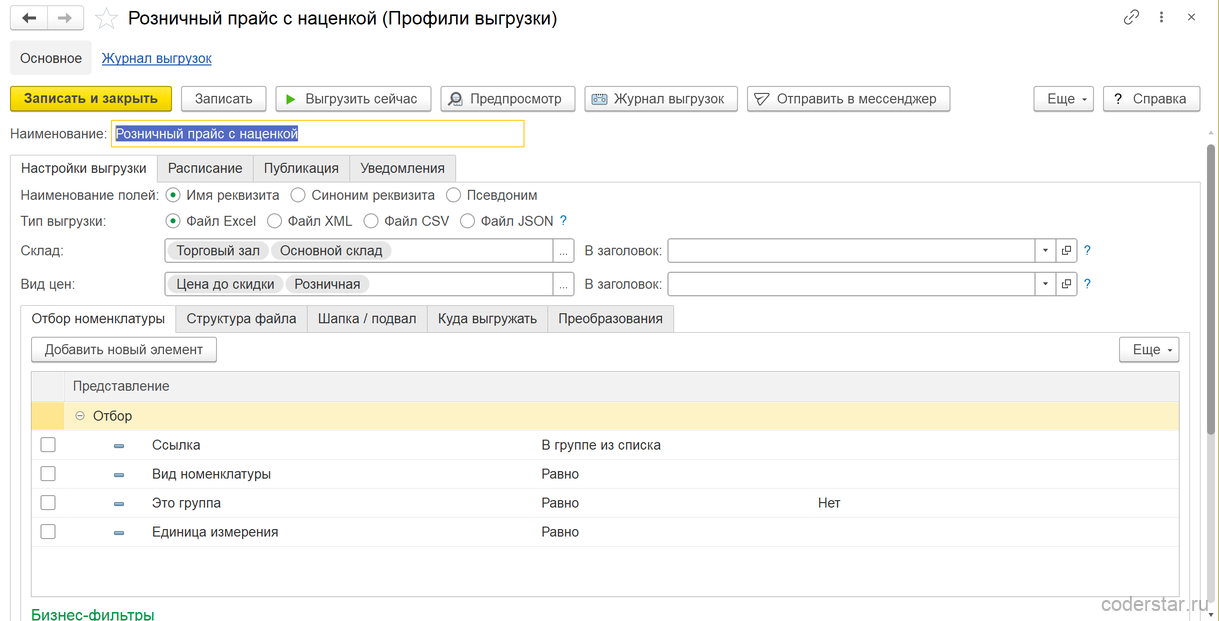Image resolution: width=1219 pixels, height=621 pixels.
Task: Switch to 'Публикация' tab
Action: 301,168
